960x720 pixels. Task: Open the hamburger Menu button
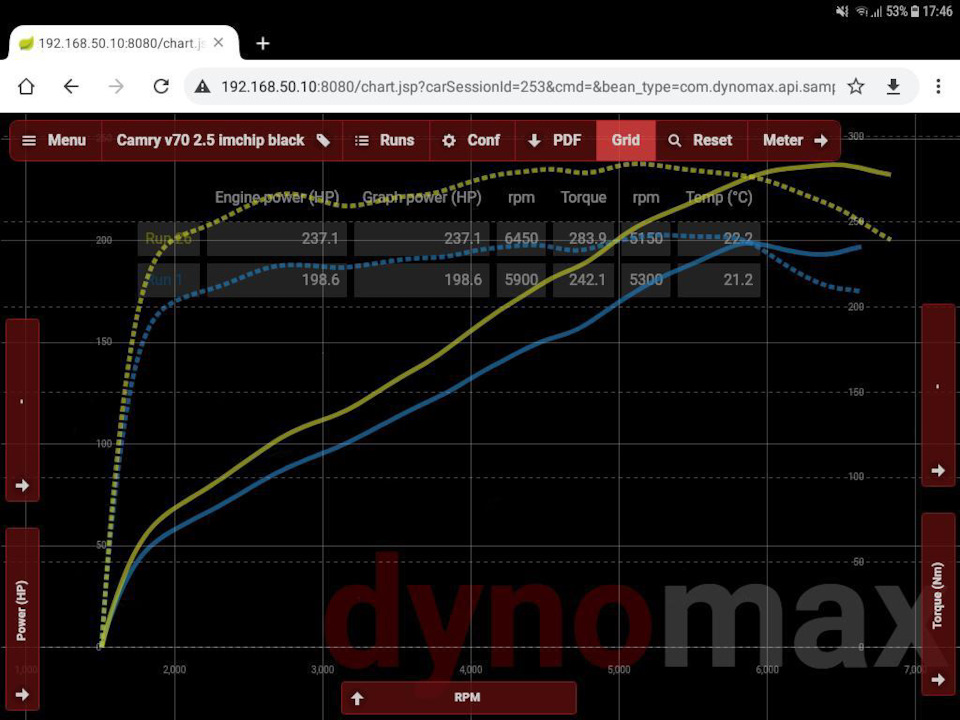[55, 140]
